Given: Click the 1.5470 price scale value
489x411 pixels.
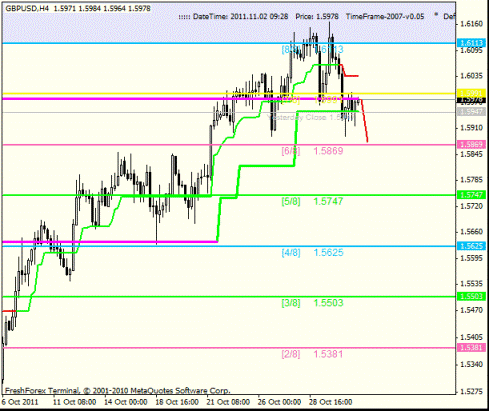Looking at the screenshot, I should pos(471,310).
